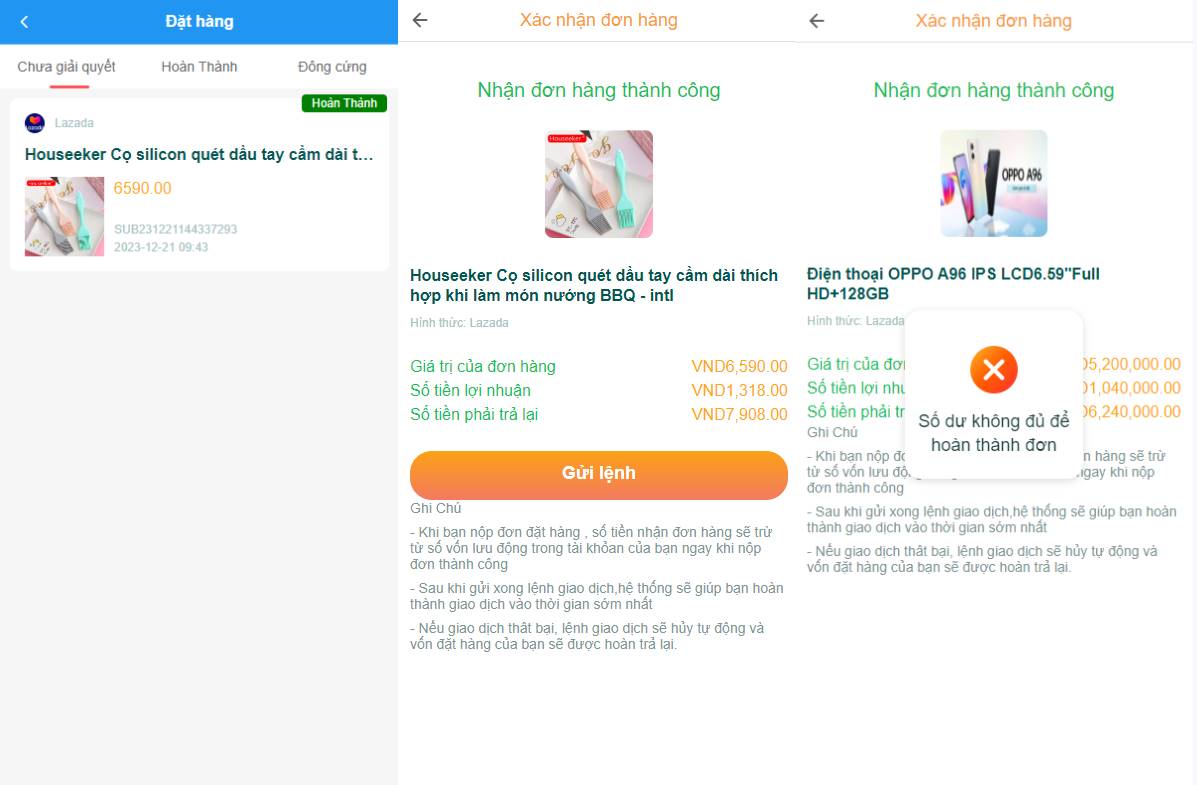This screenshot has height=785, width=1197.
Task: Select the 6590.00 order price
Action: point(143,188)
